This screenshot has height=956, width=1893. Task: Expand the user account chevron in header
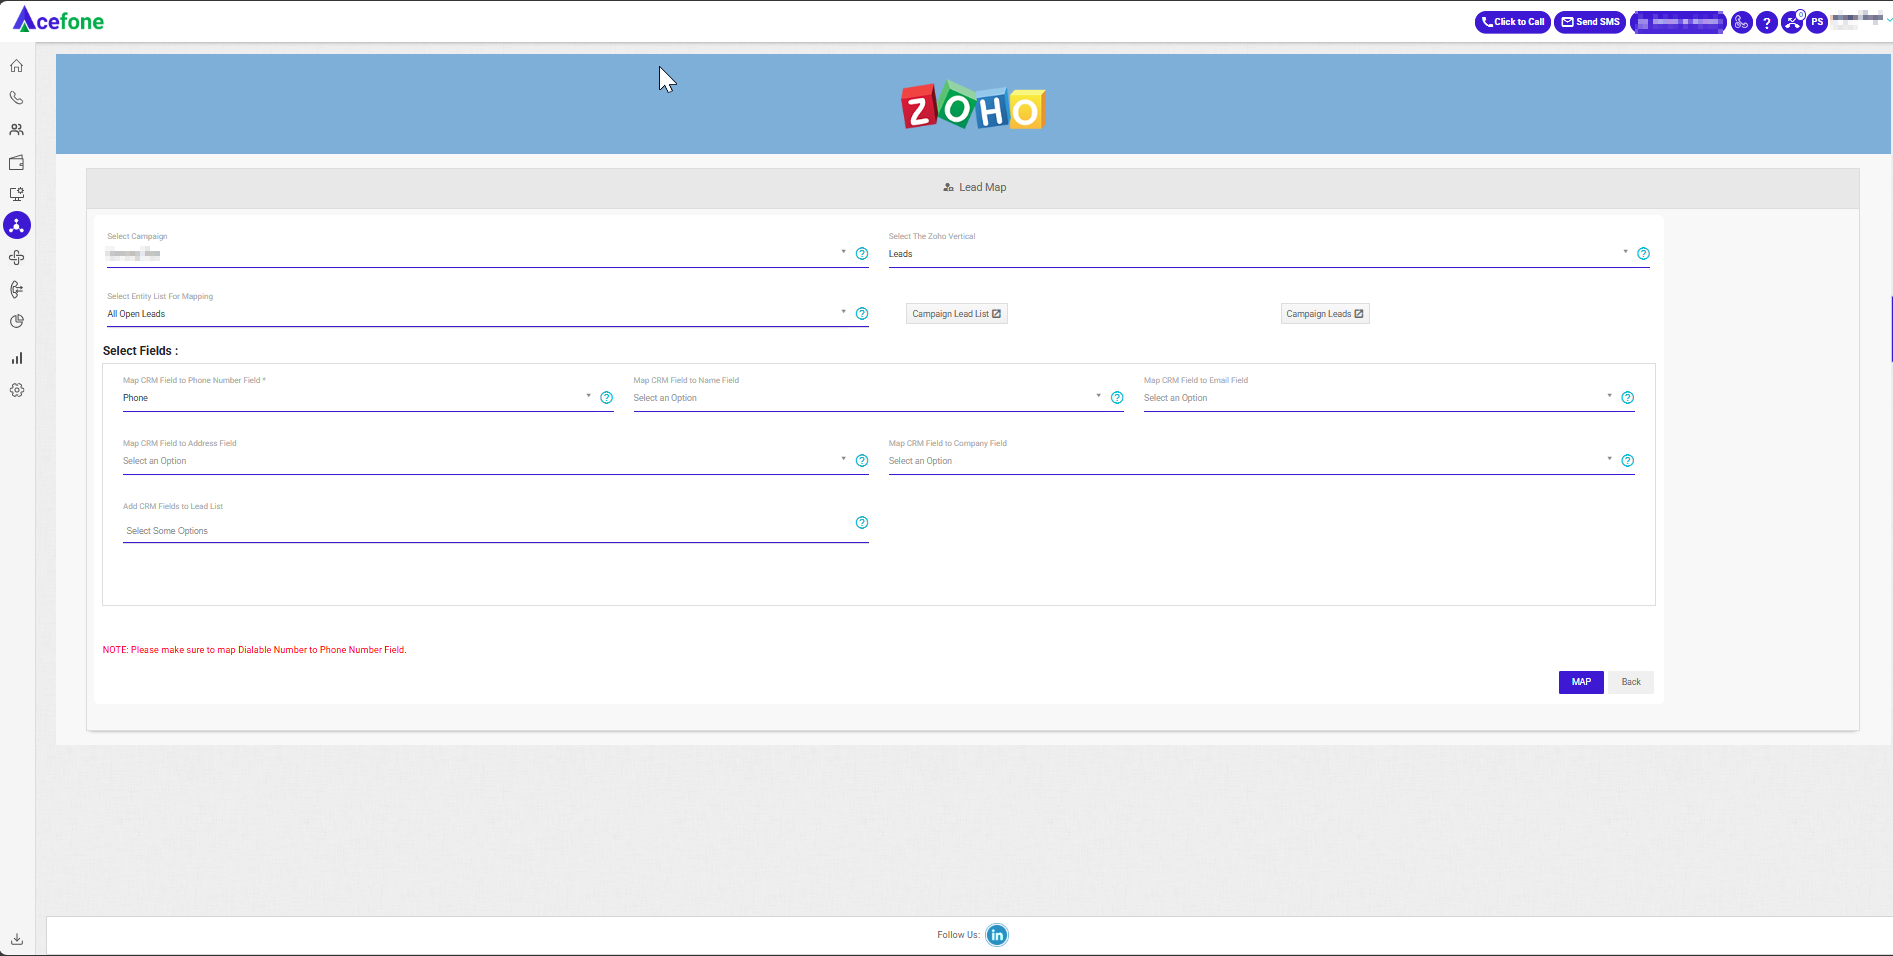click(x=1889, y=20)
